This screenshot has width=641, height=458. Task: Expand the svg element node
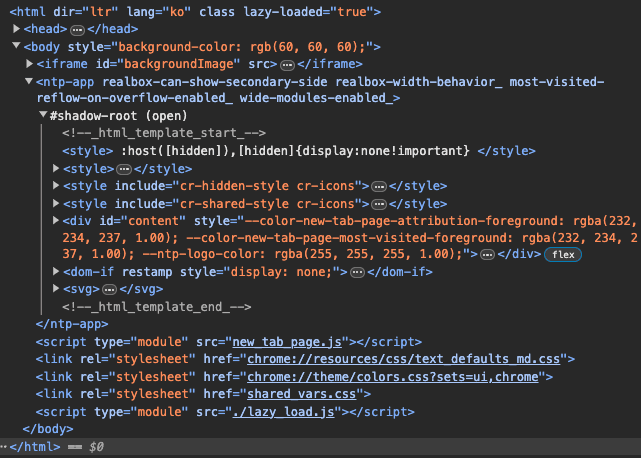click(x=56, y=288)
